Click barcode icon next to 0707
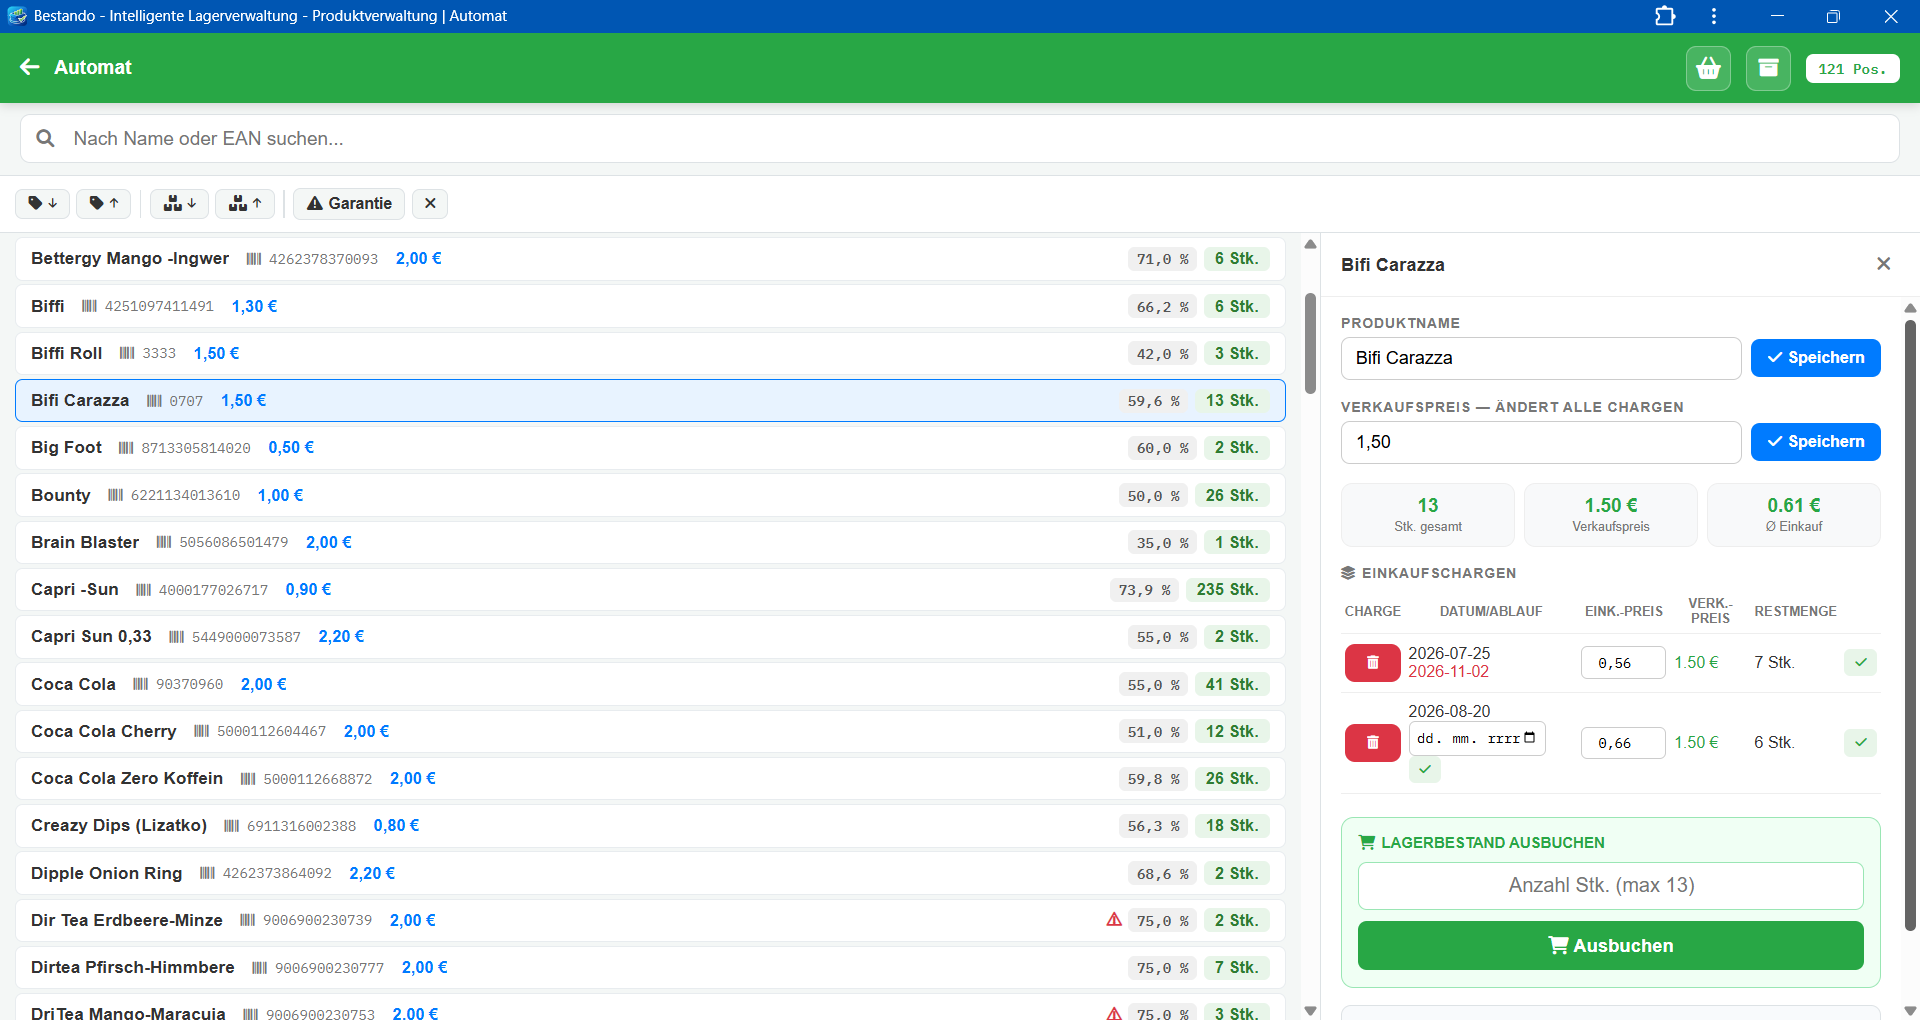Viewport: 1920px width, 1020px height. (x=154, y=401)
